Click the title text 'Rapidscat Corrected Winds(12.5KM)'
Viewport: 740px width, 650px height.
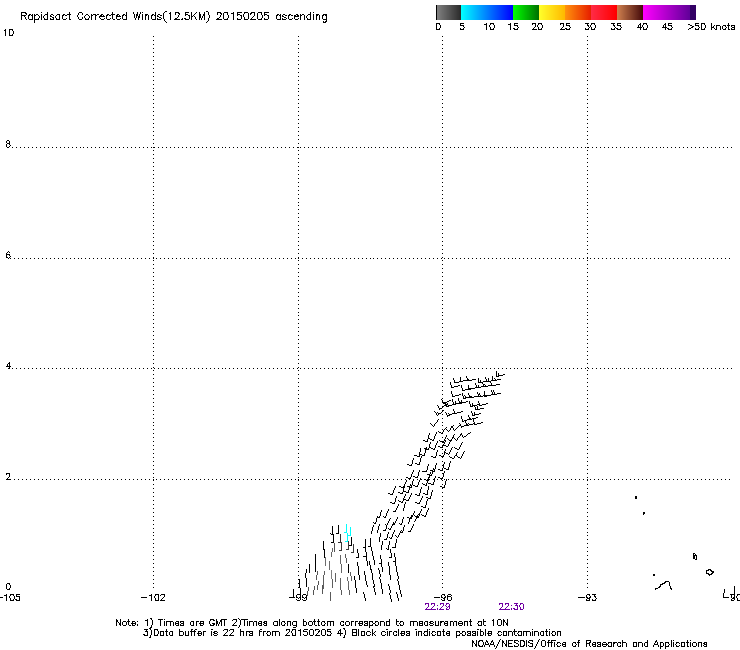[x=115, y=17]
